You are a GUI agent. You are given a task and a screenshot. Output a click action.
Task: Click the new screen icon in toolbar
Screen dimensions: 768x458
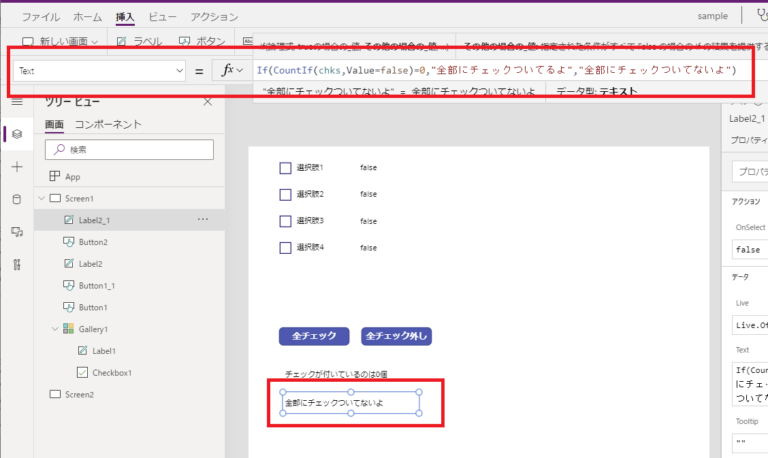tap(28, 42)
